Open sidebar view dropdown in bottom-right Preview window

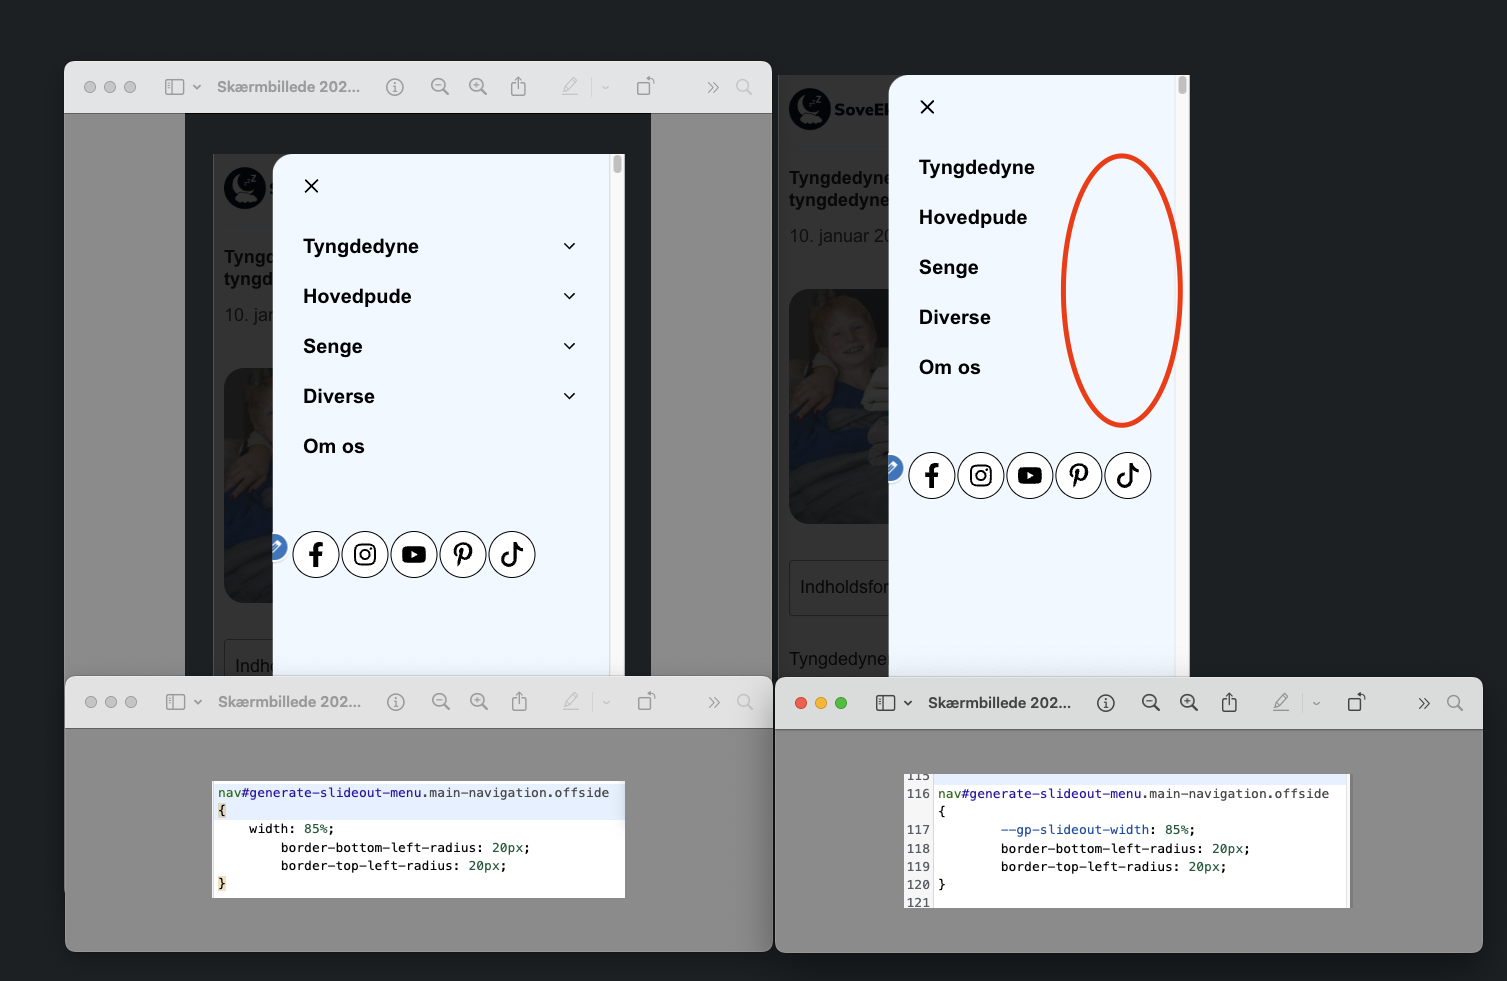908,703
